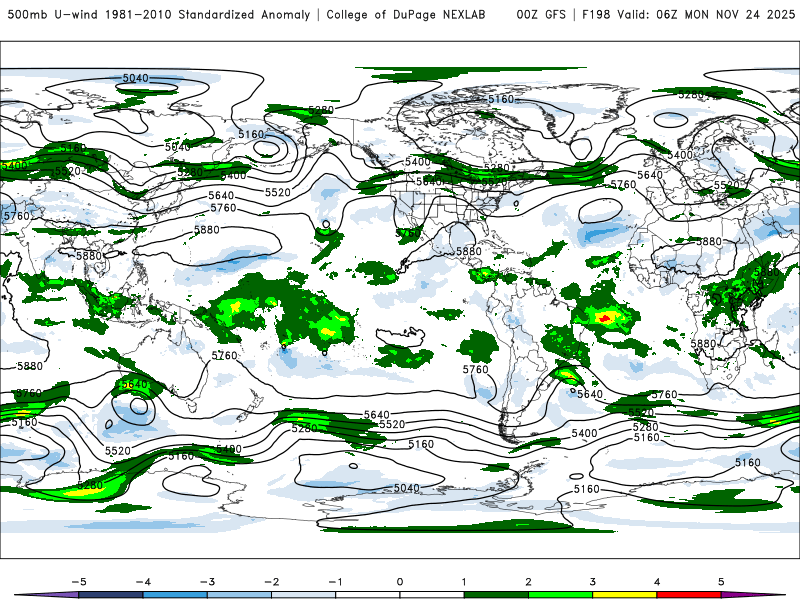
Task: Click the positive "2" colorbar tick label
Action: coord(528,582)
